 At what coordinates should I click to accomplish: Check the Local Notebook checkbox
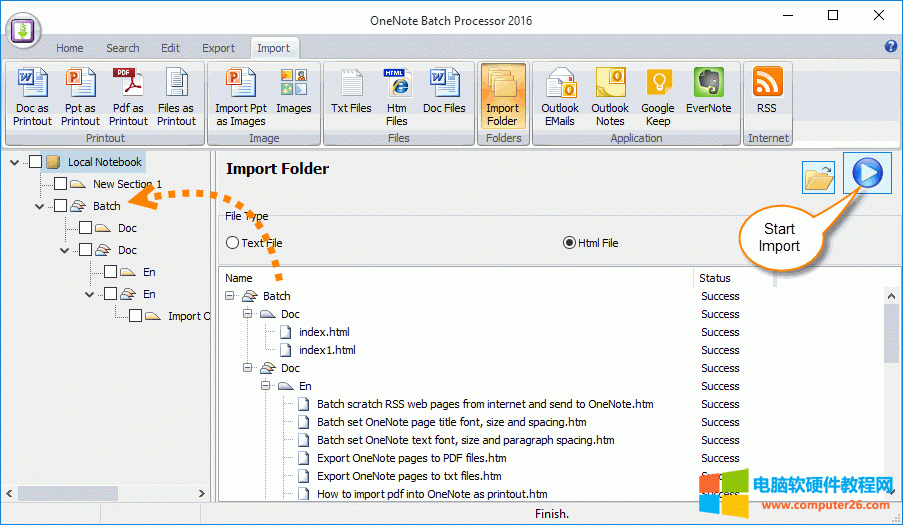point(36,162)
